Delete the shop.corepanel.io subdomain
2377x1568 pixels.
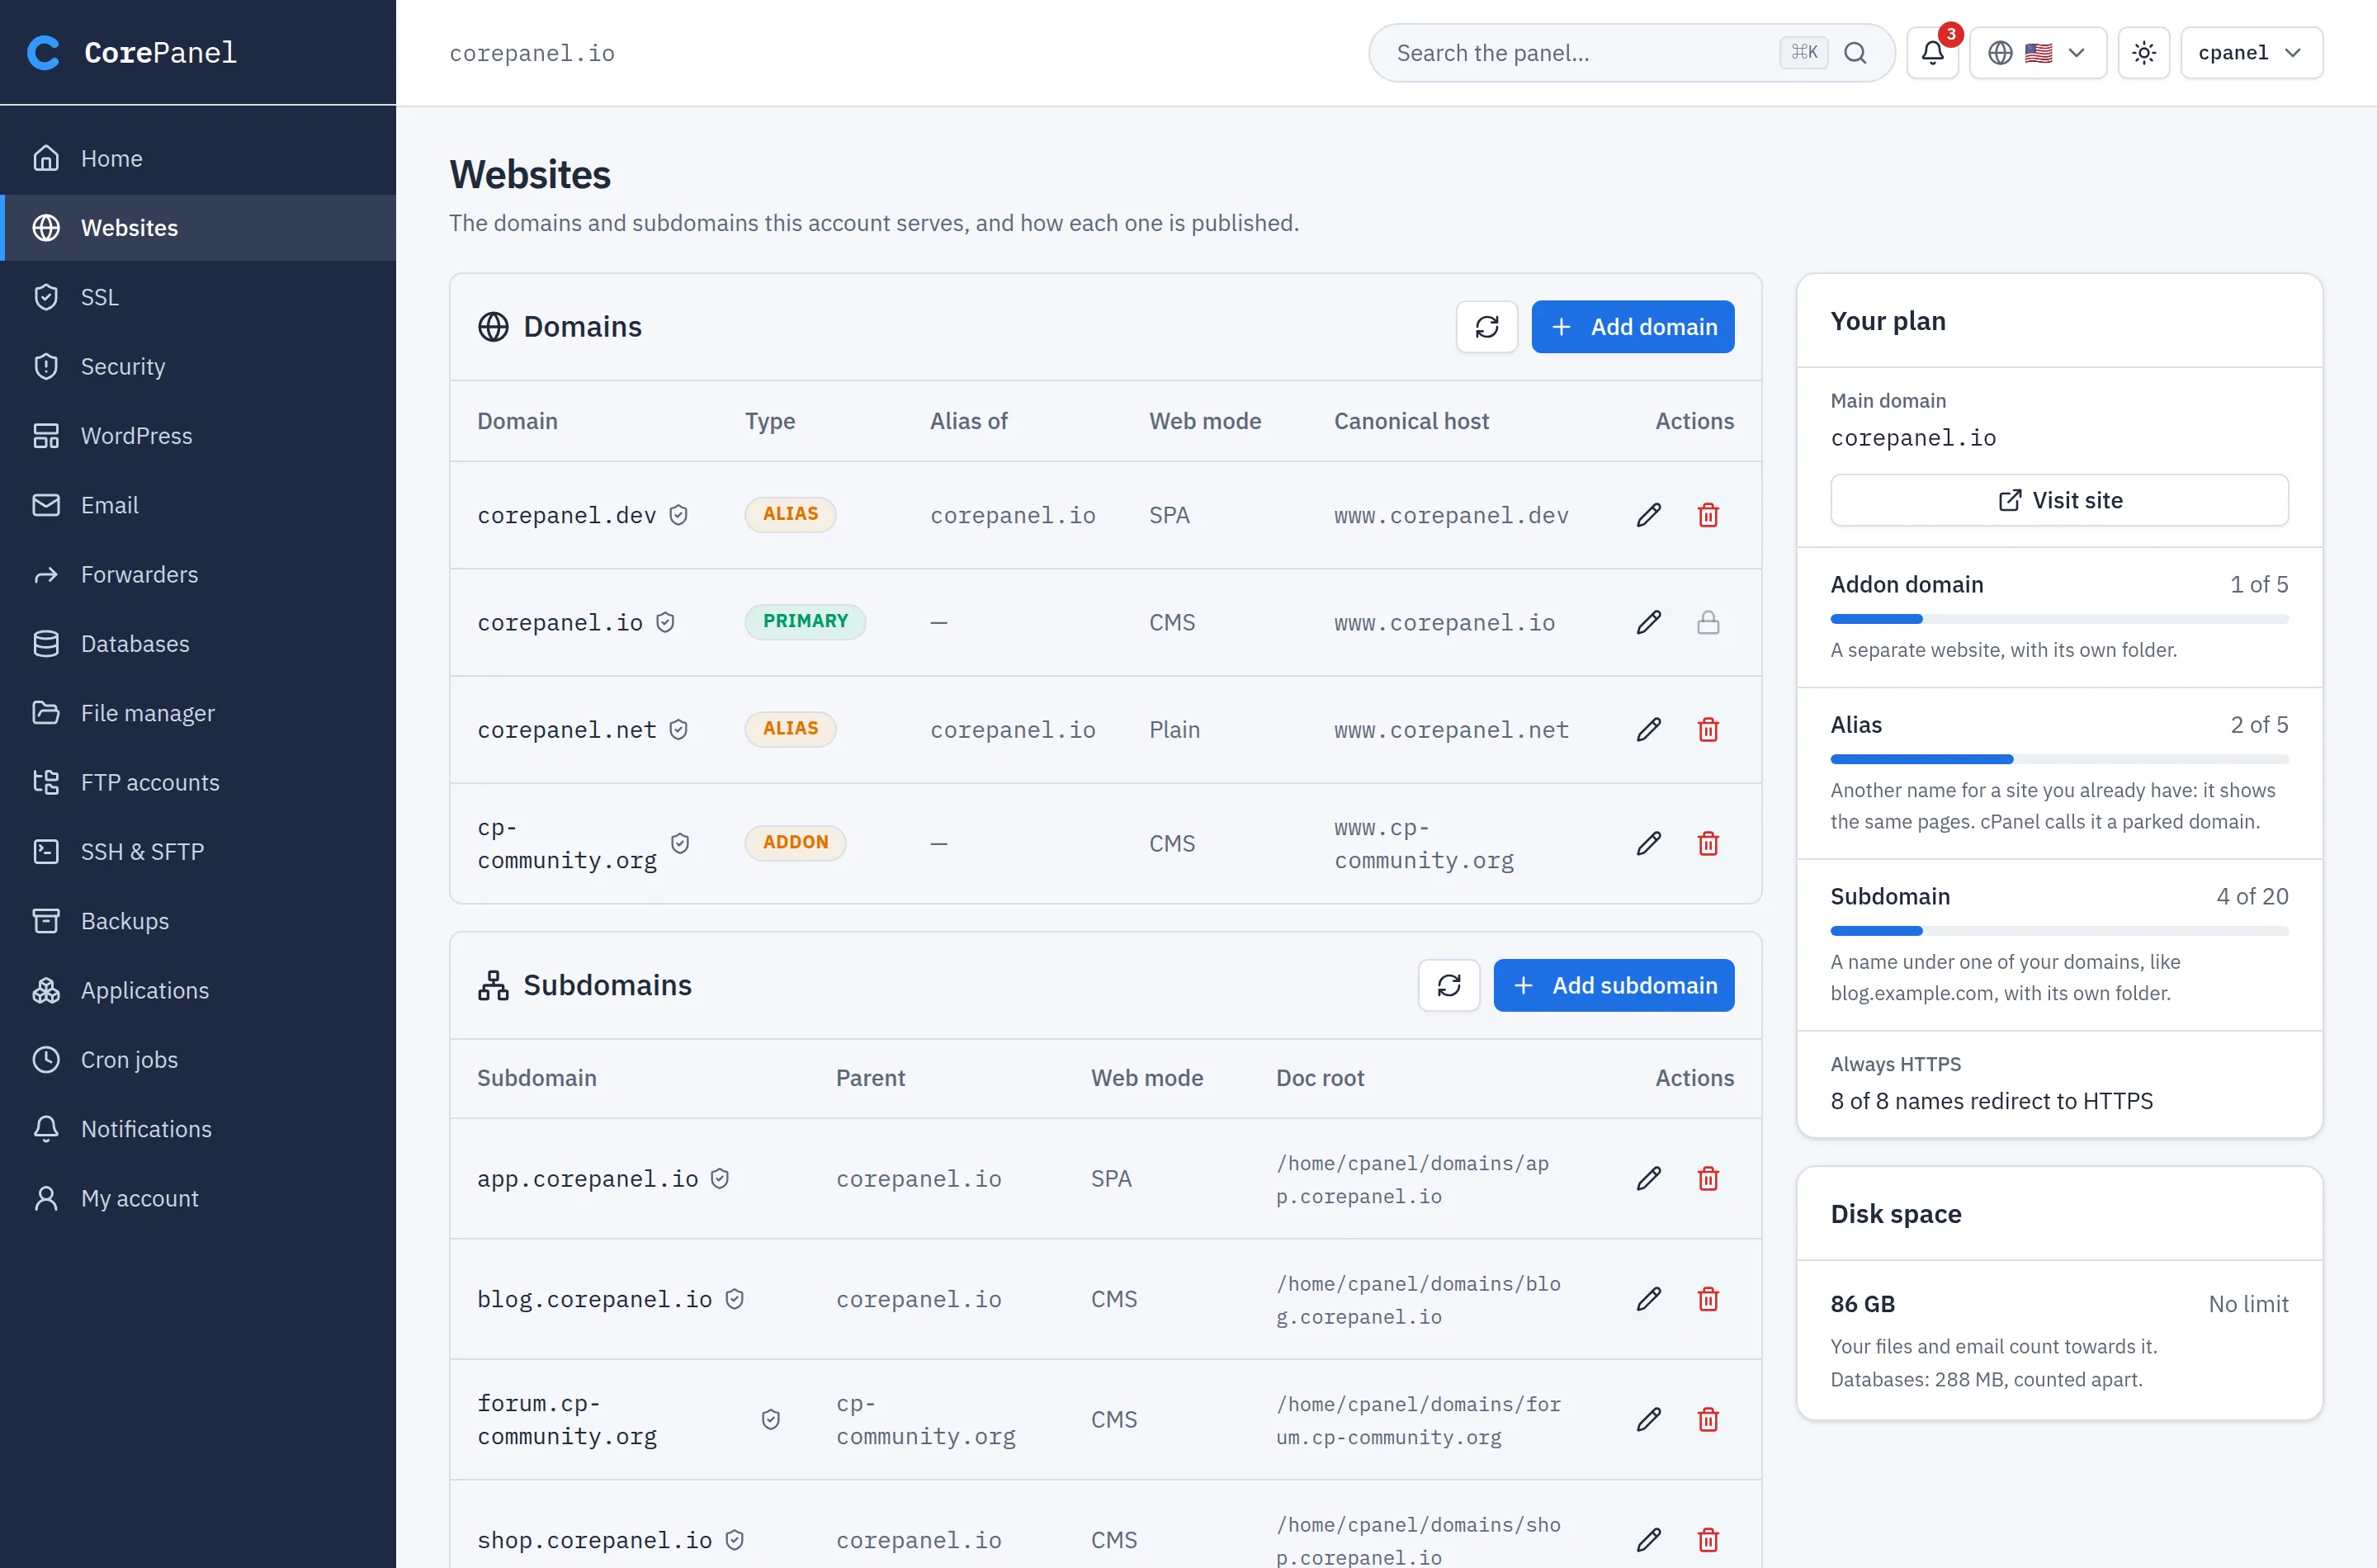(x=1708, y=1540)
